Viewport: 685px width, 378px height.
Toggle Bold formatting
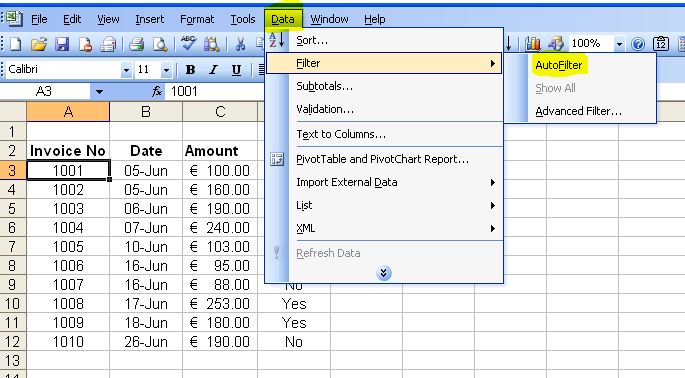(x=190, y=69)
